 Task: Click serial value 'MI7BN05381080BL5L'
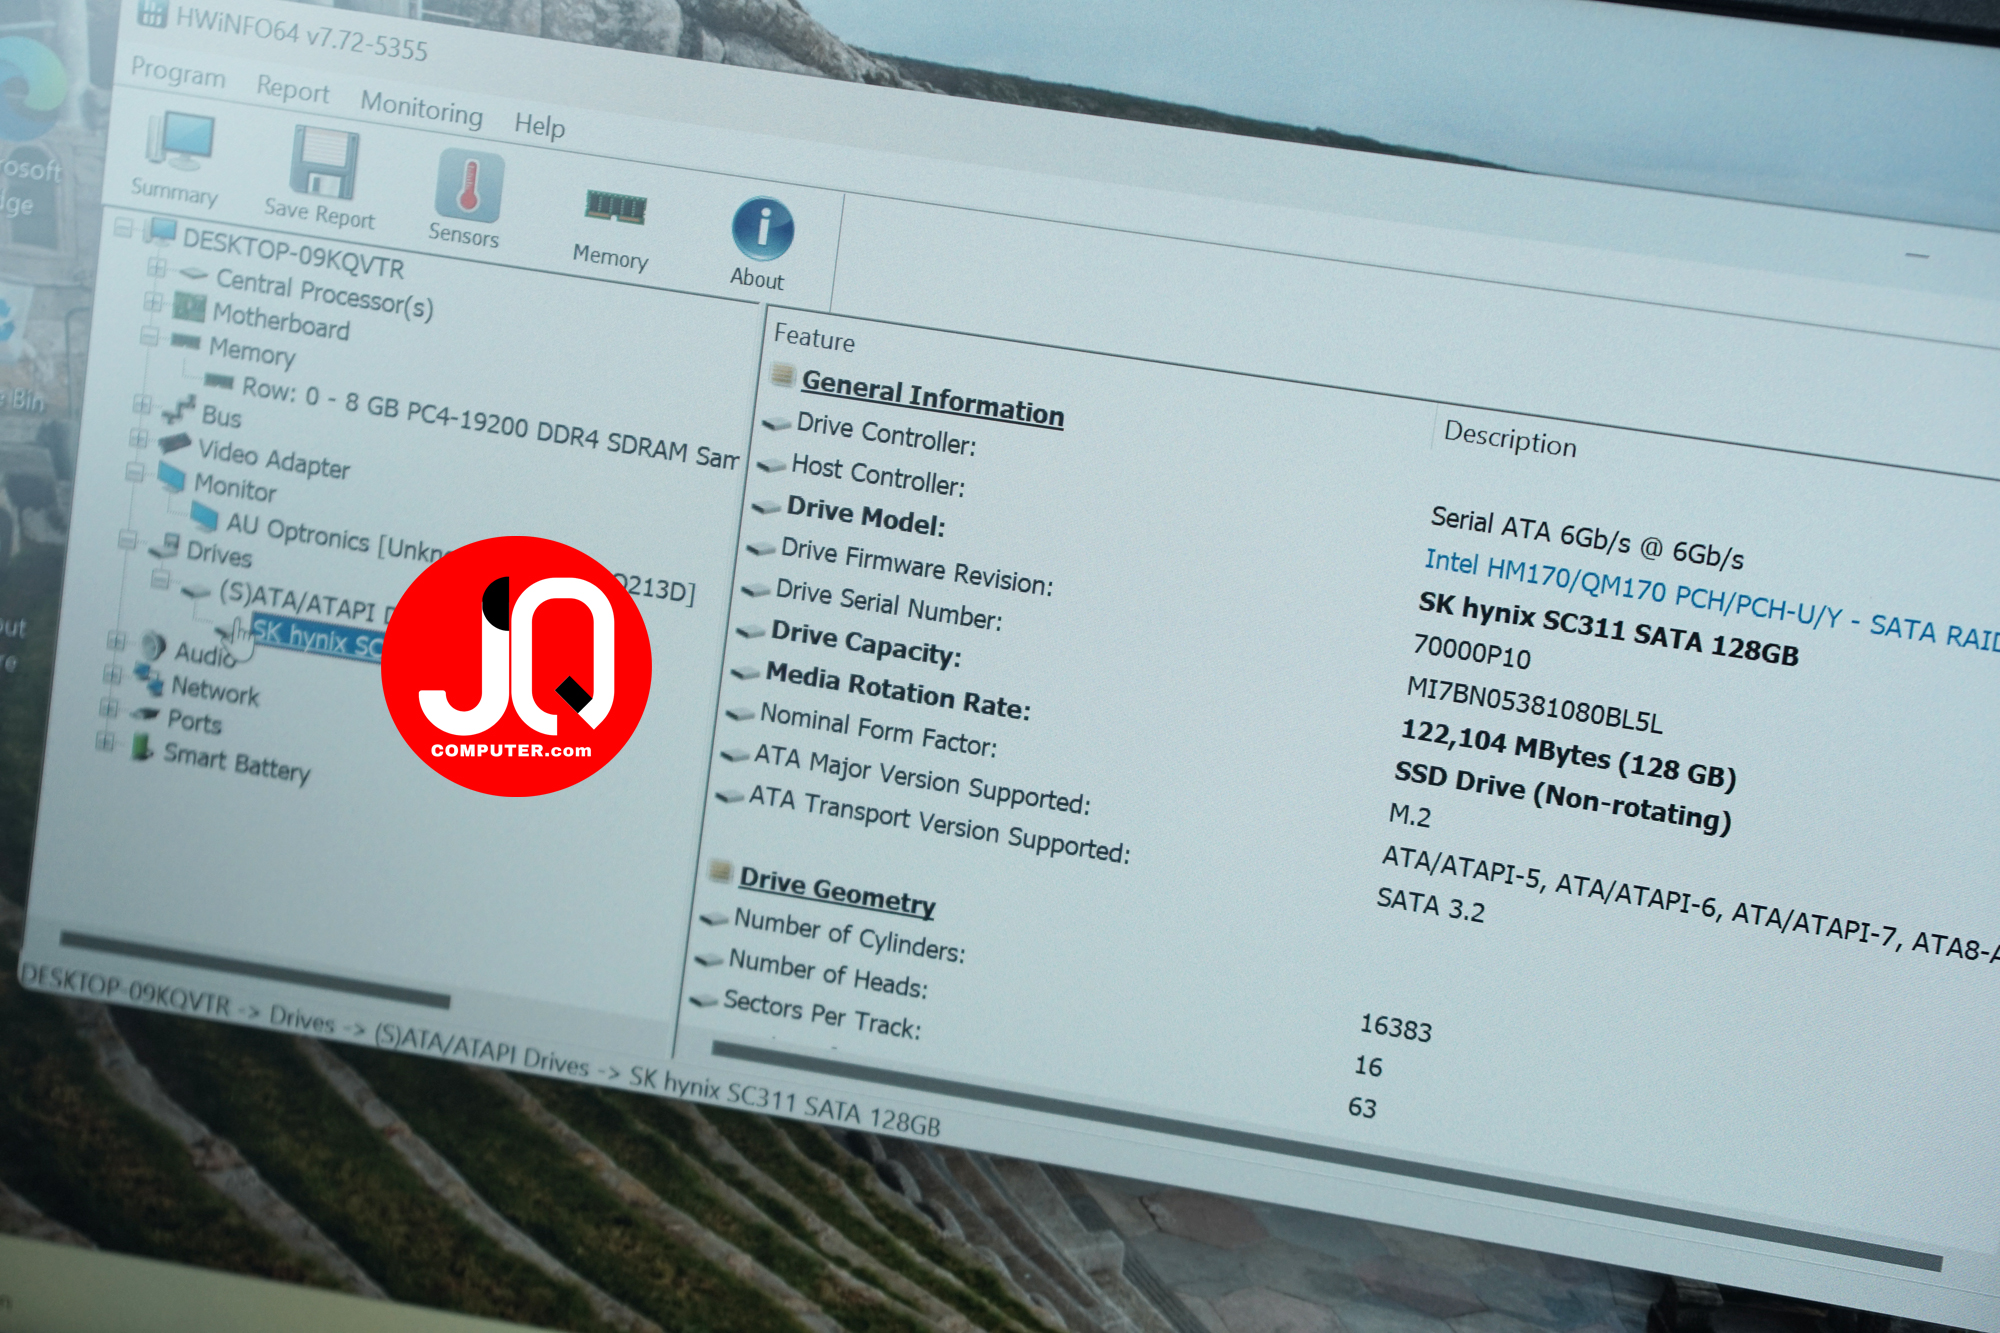[1534, 706]
